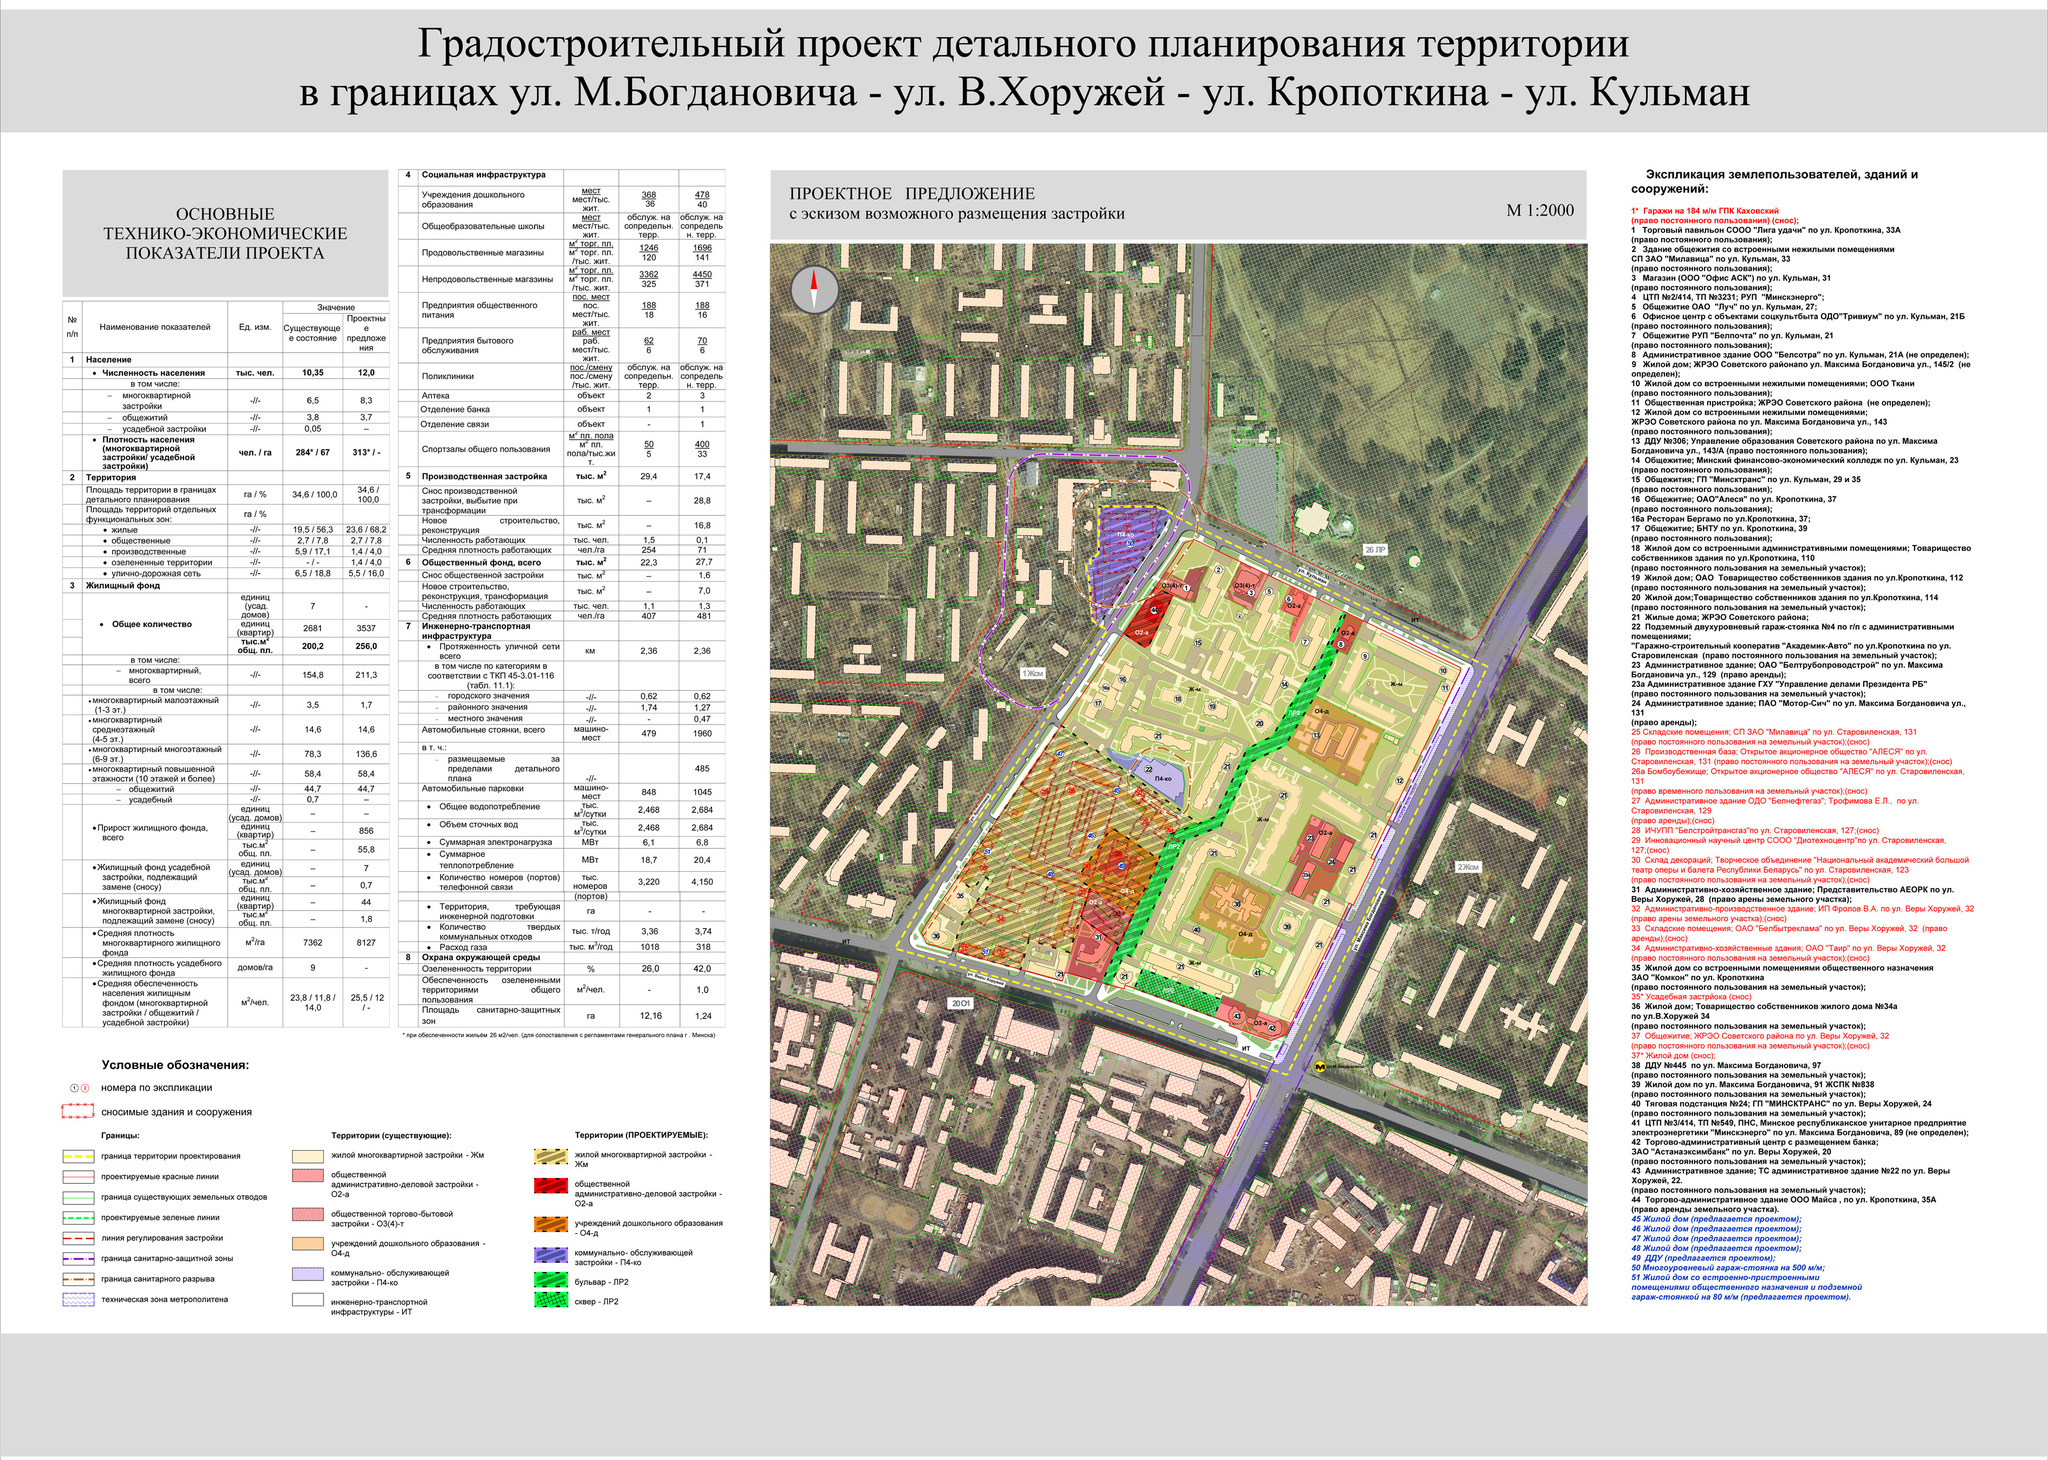Click the Границы legend subheading
The width and height of the screenshot is (2048, 1460).
pos(120,1136)
